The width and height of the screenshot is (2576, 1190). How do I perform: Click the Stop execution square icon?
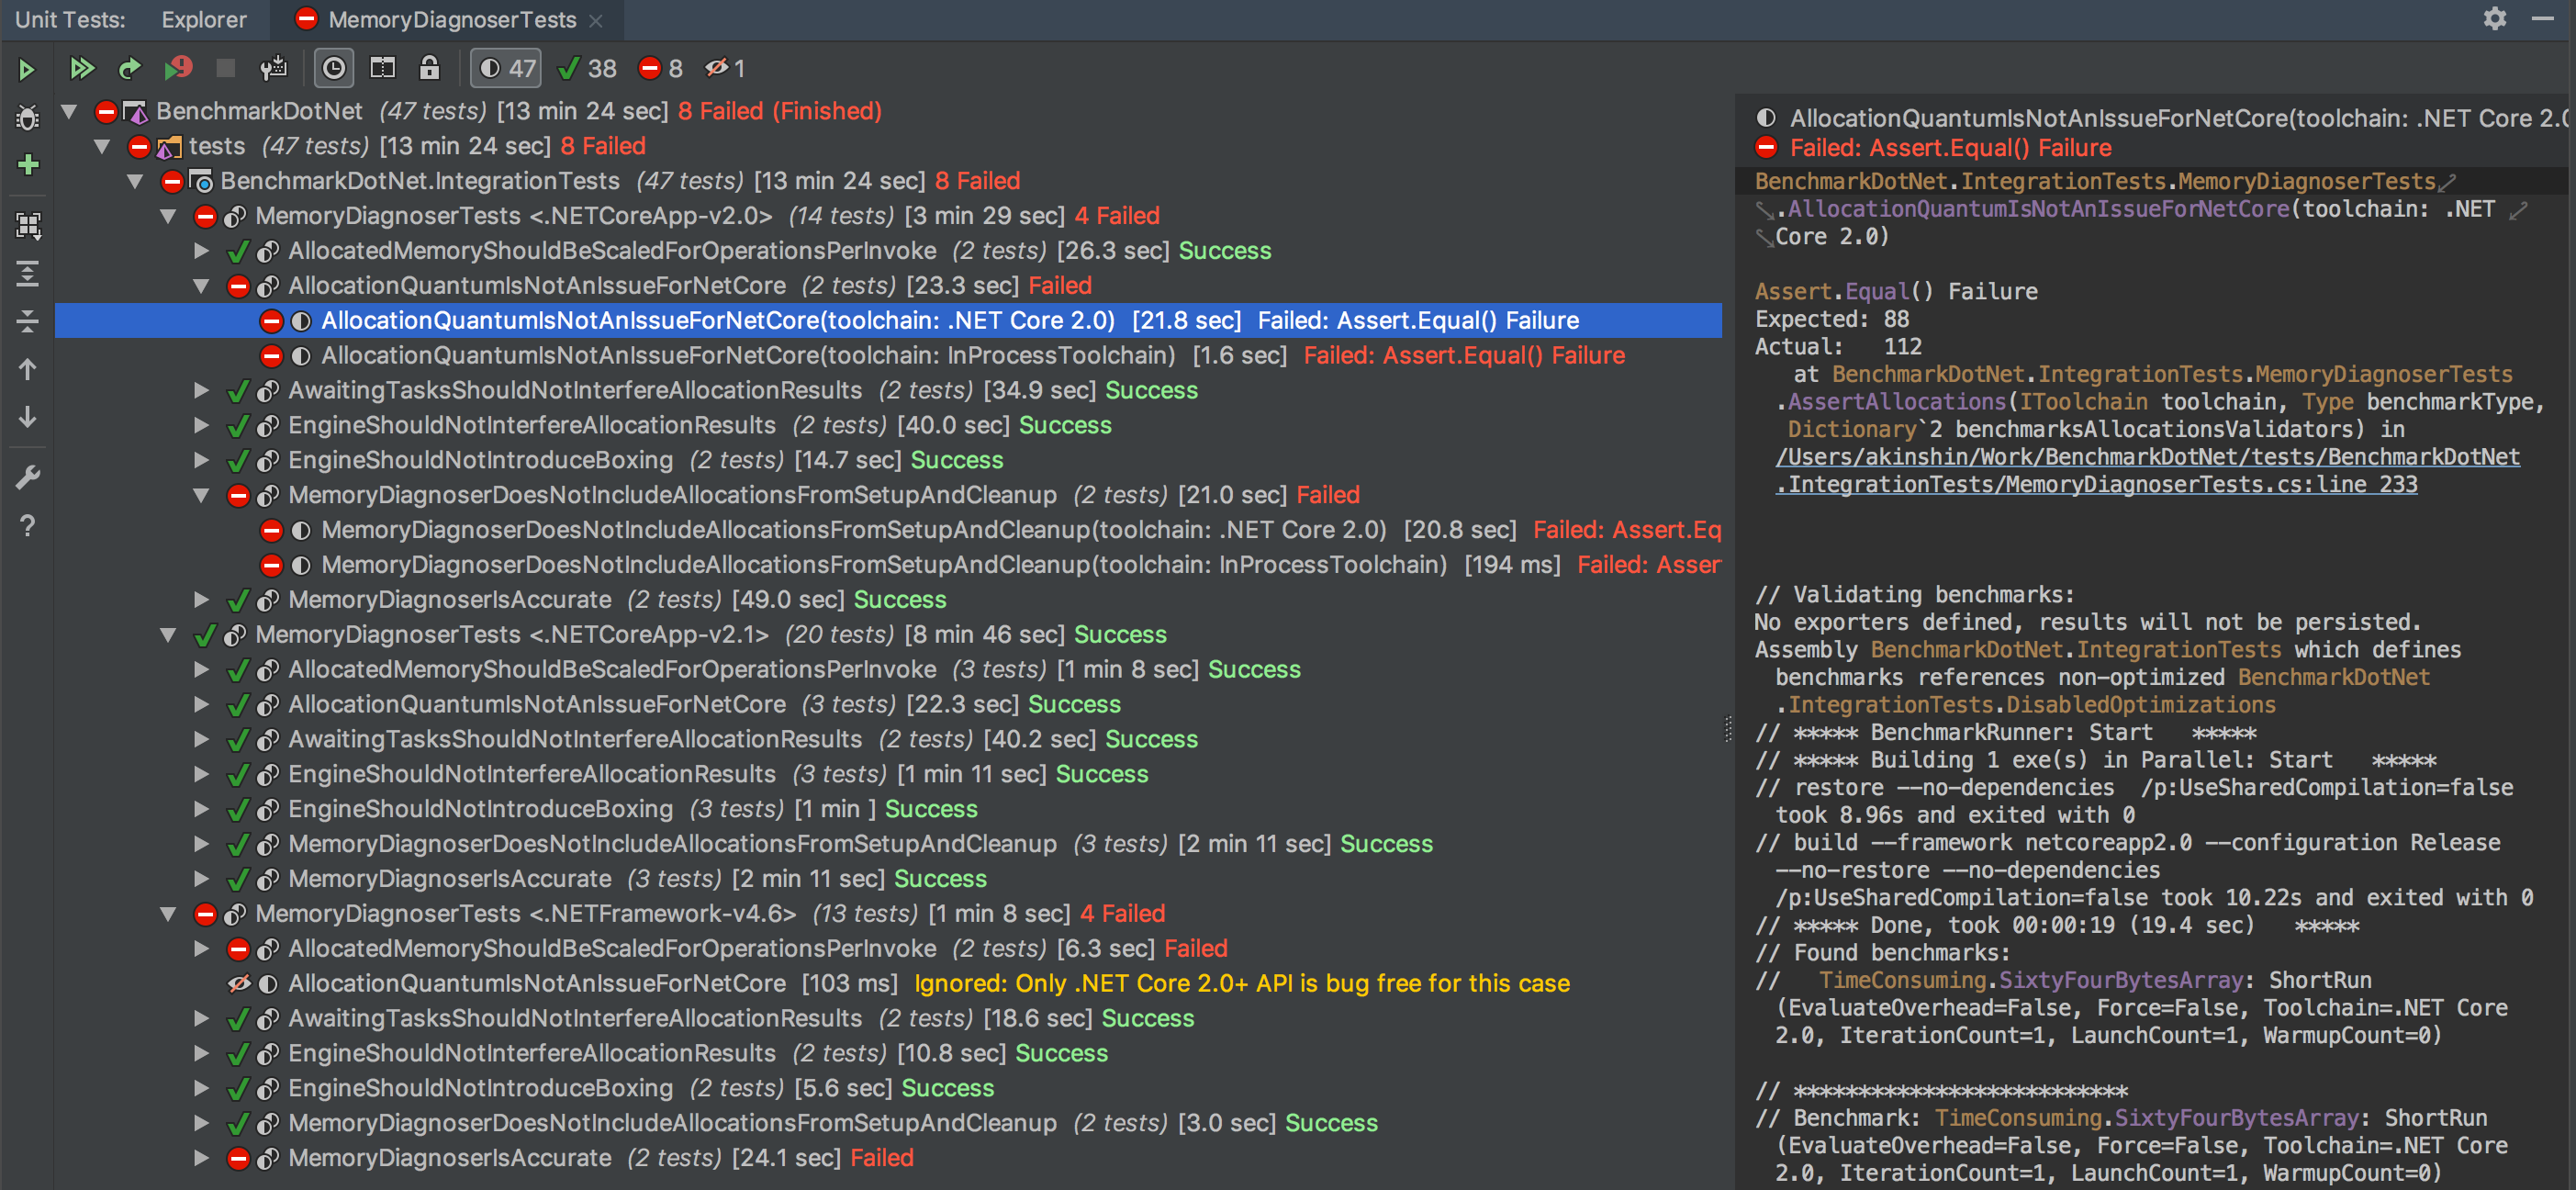tap(226, 68)
